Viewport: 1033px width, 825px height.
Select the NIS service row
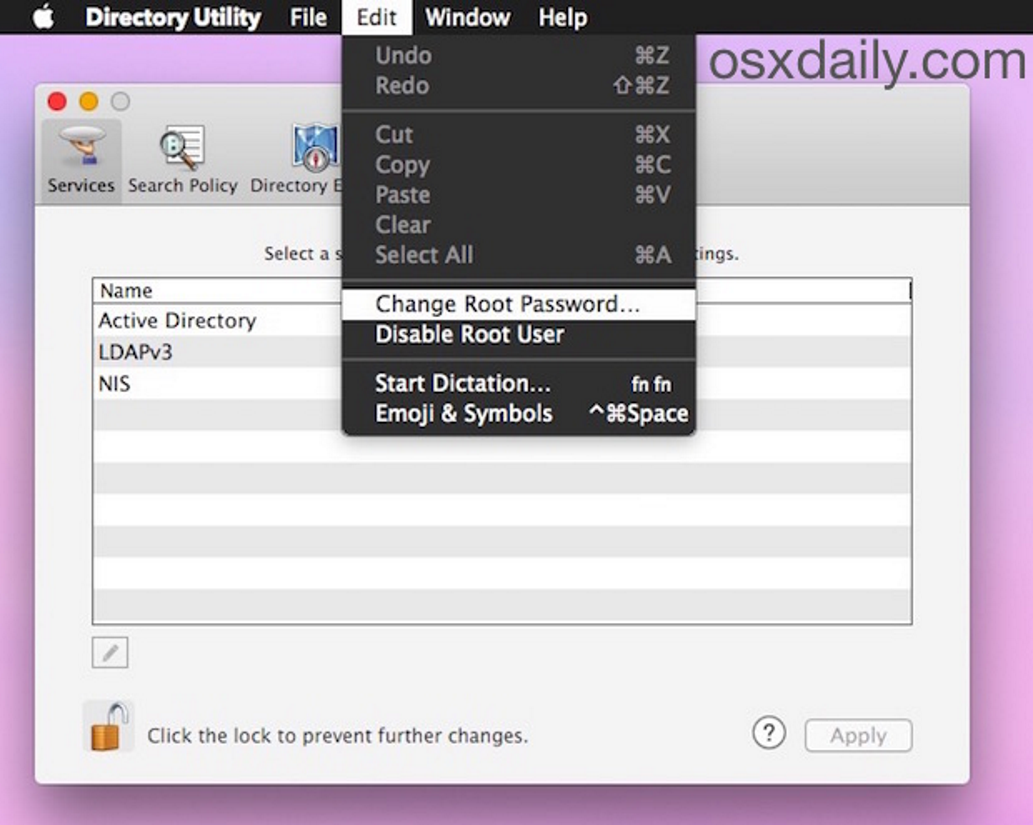click(x=114, y=384)
